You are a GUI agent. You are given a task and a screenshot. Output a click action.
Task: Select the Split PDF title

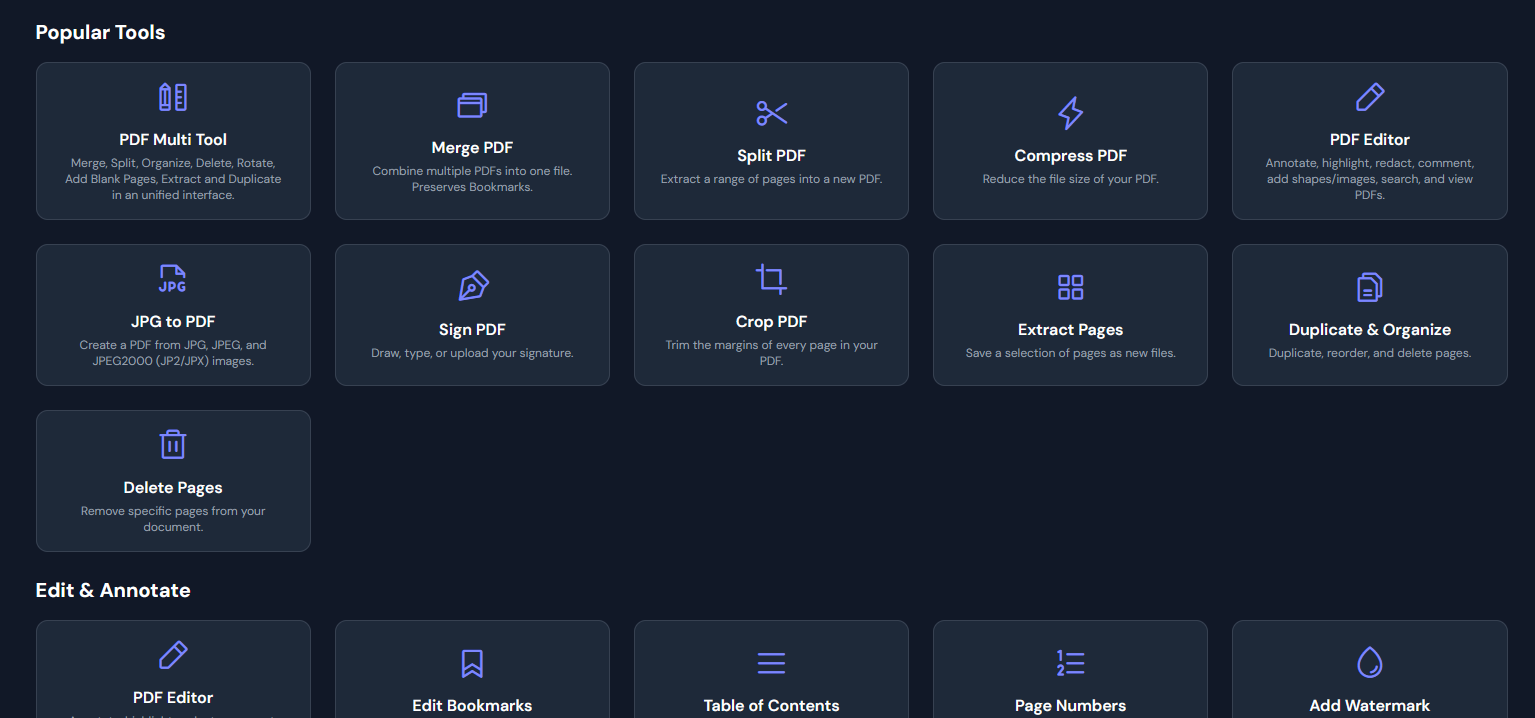[771, 156]
